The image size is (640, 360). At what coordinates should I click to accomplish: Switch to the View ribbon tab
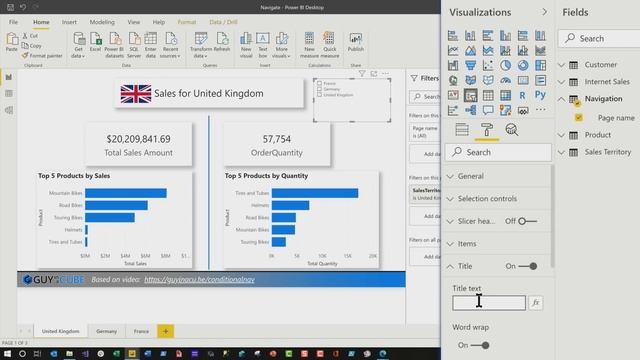click(133, 22)
